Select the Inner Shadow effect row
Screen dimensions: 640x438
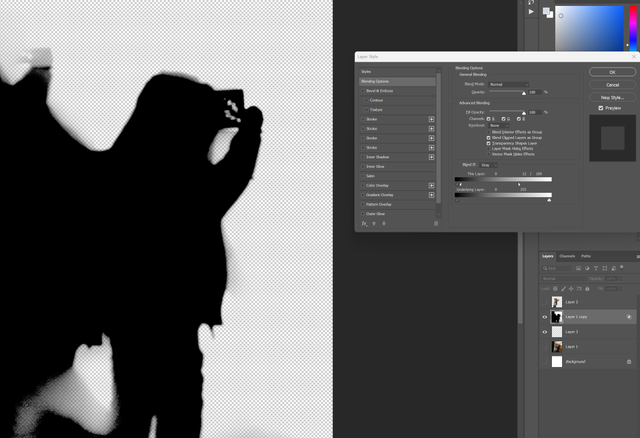397,157
